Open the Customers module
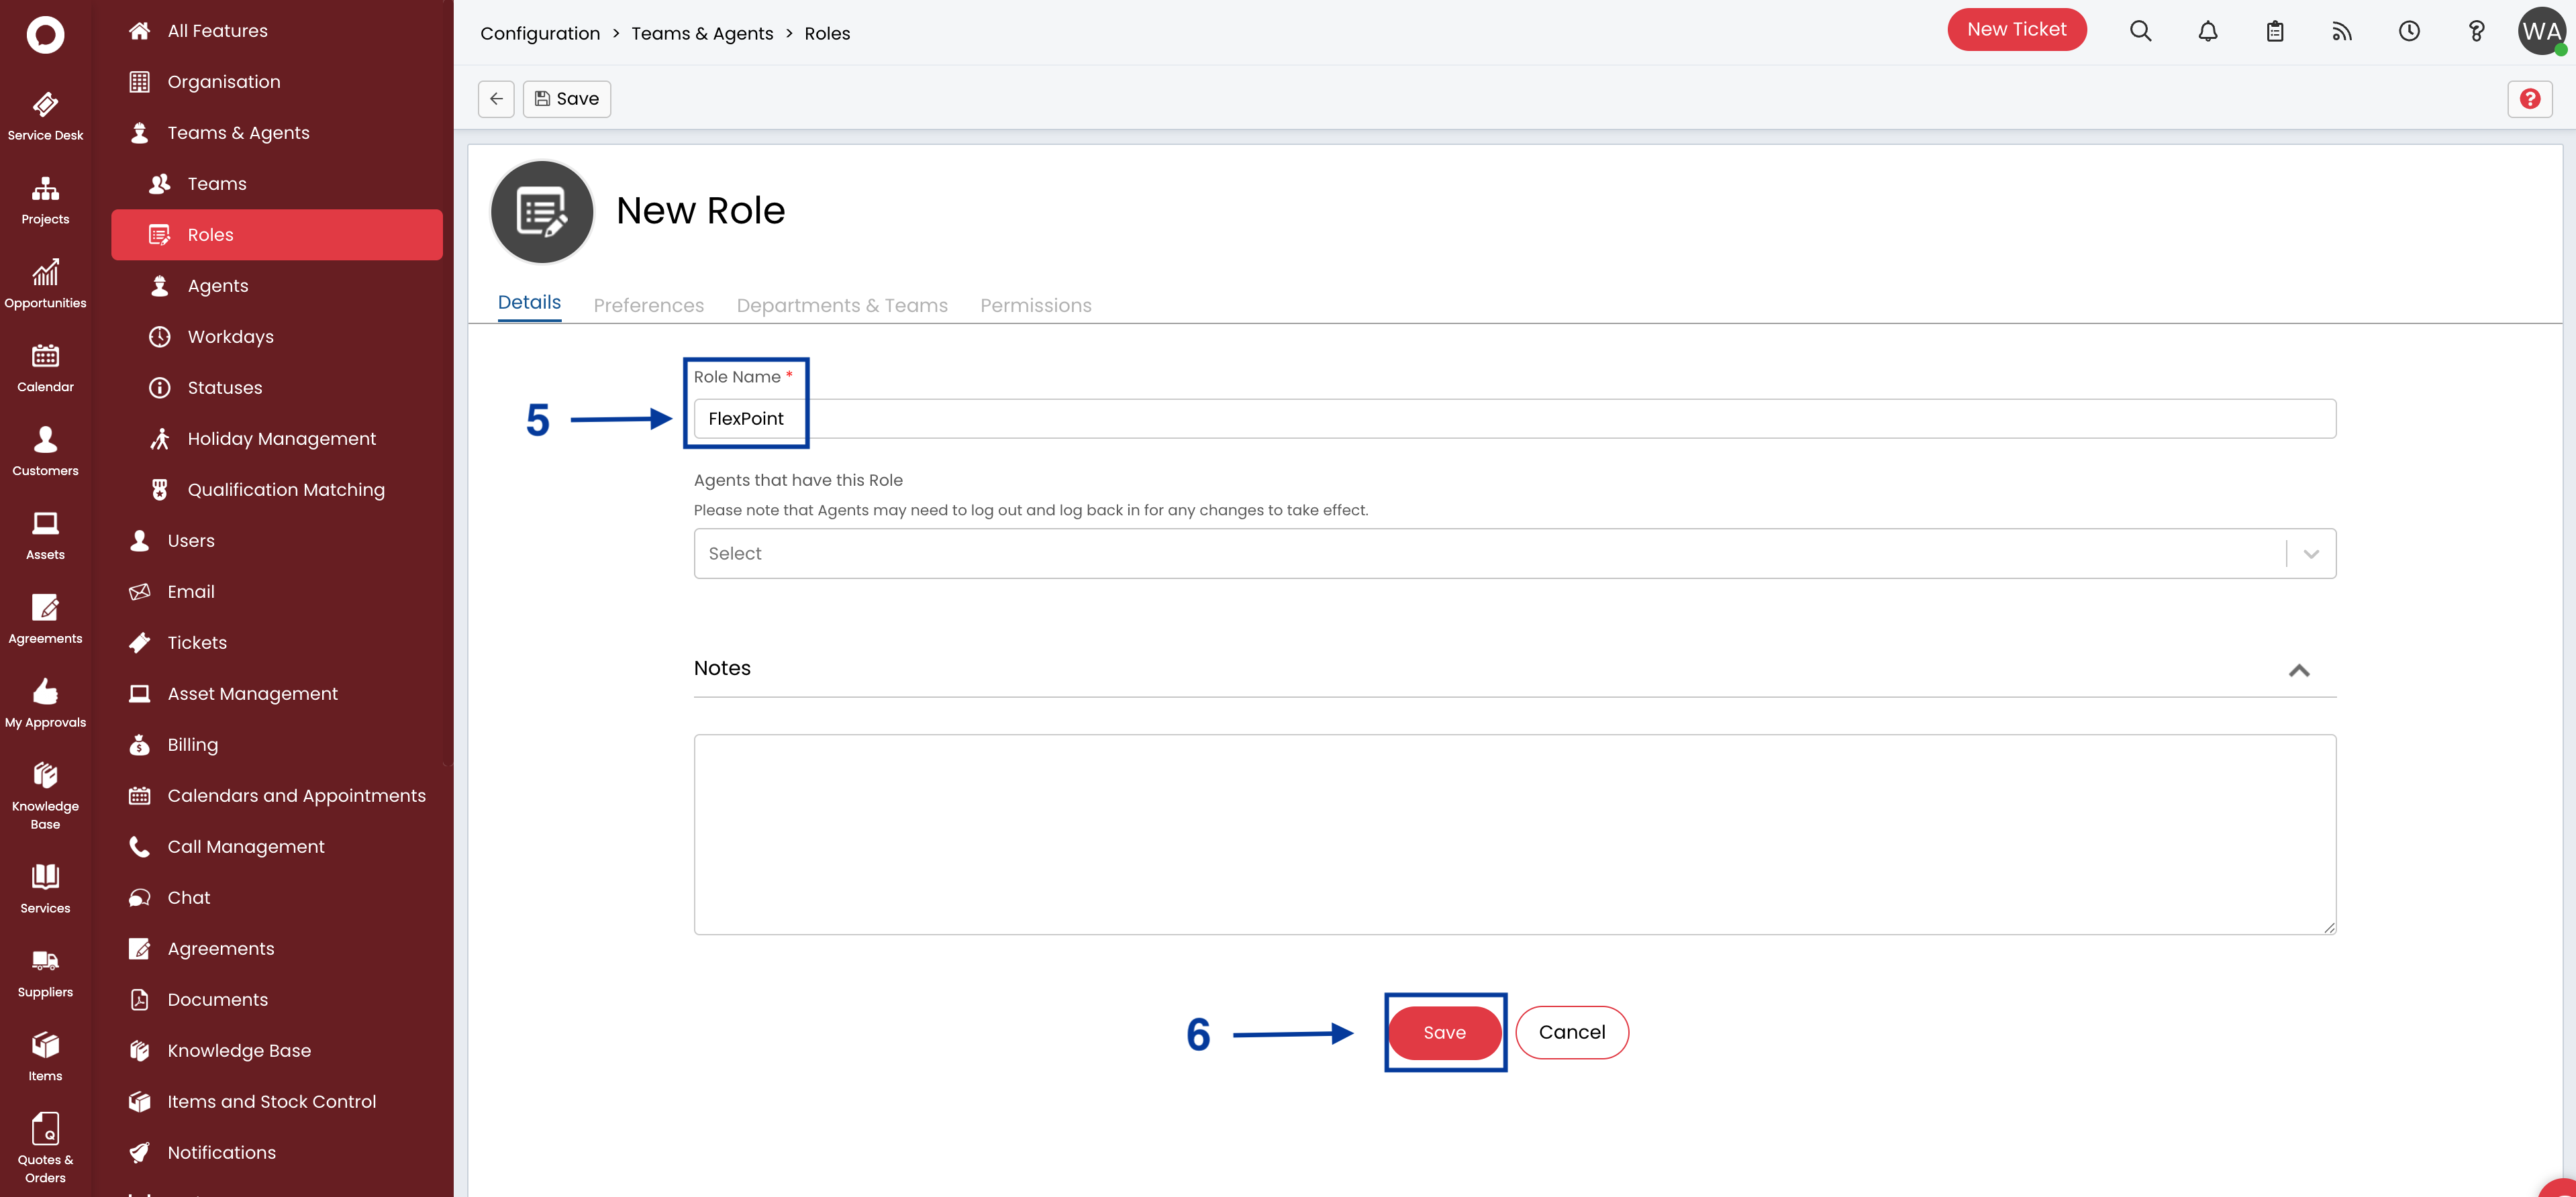 45,452
